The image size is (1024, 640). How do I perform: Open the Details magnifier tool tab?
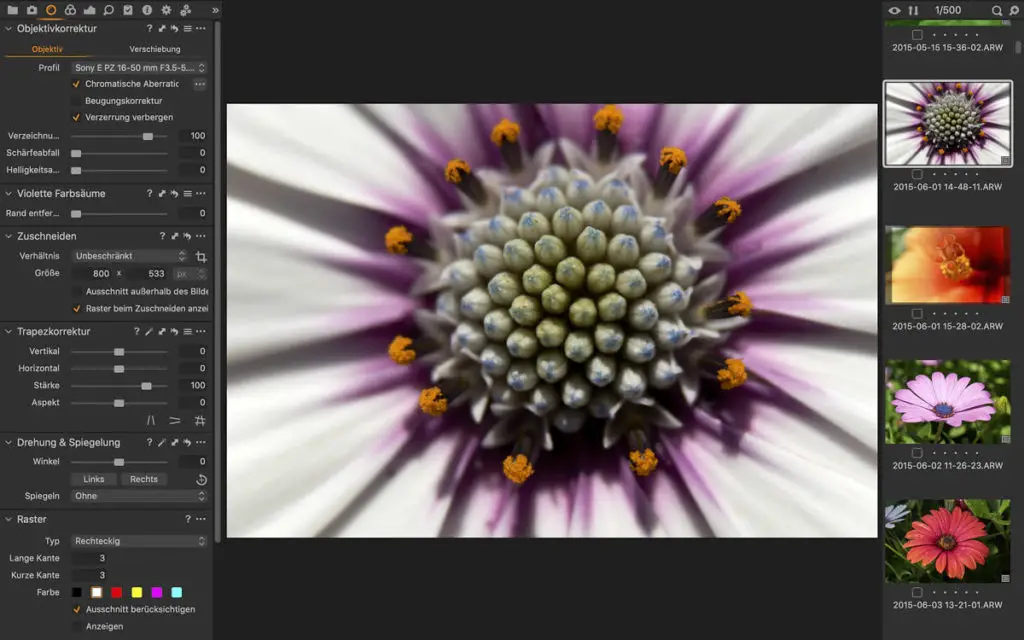[108, 10]
